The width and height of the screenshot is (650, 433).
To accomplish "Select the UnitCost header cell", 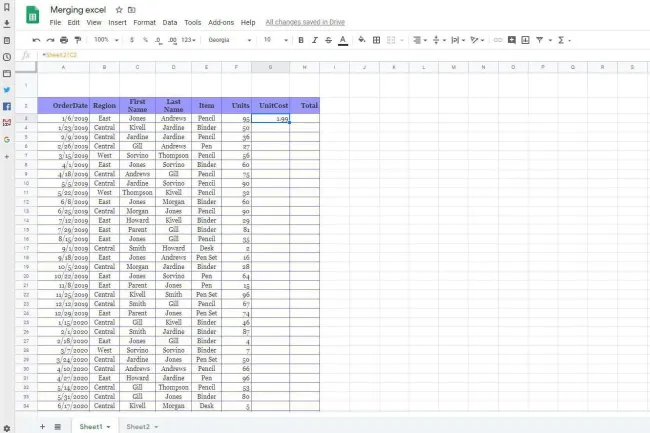I will coord(270,105).
